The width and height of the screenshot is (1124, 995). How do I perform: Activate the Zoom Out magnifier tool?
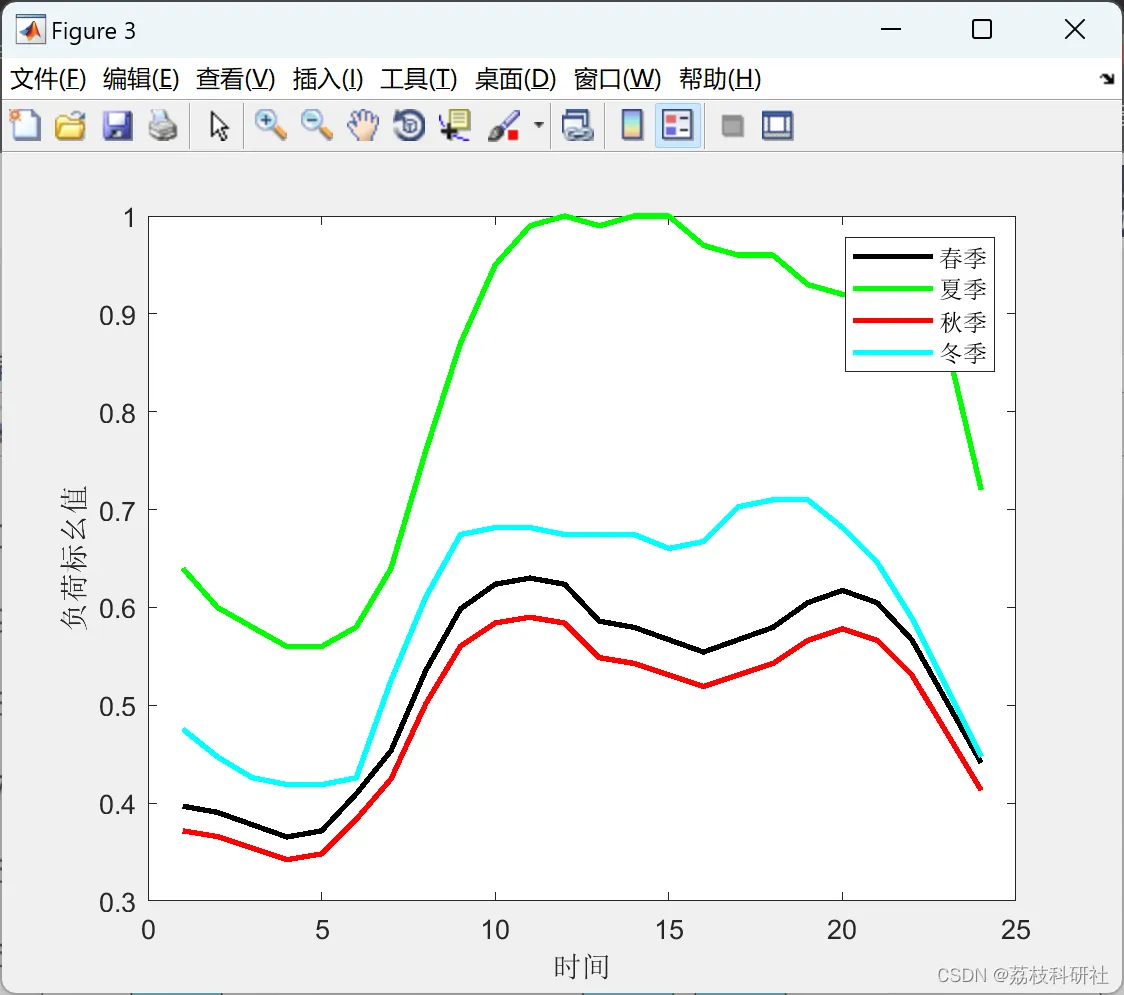click(x=316, y=125)
